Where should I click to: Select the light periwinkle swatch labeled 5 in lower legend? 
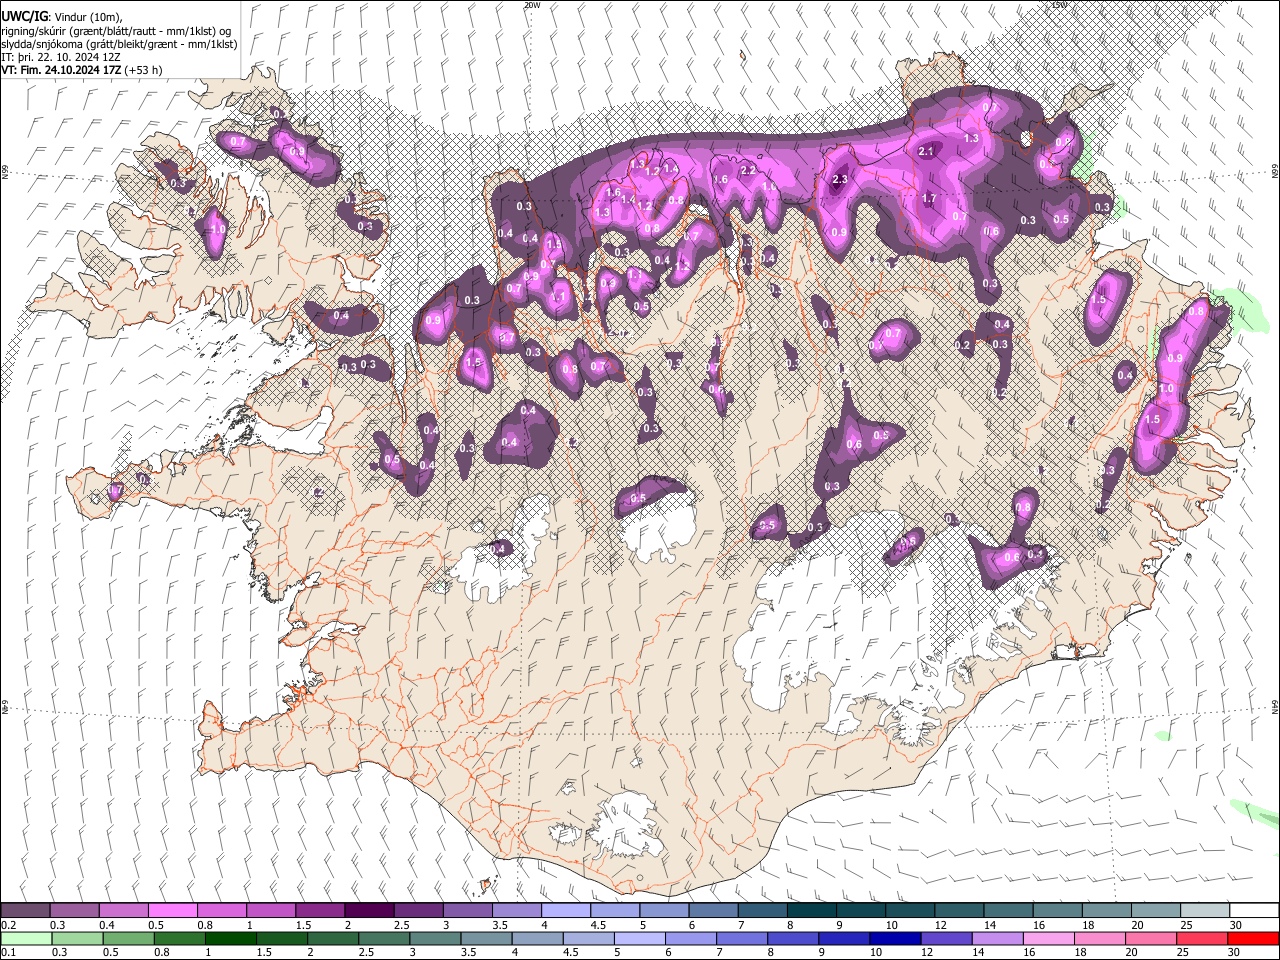(x=639, y=938)
